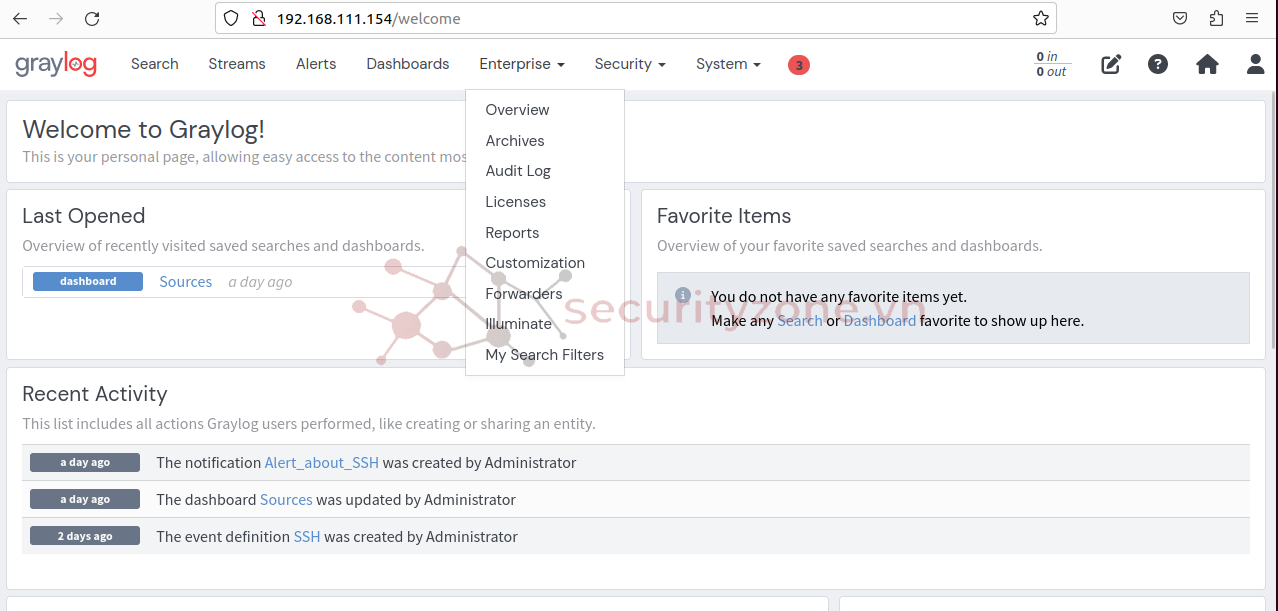Bookmark page with the star icon

pos(1040,19)
